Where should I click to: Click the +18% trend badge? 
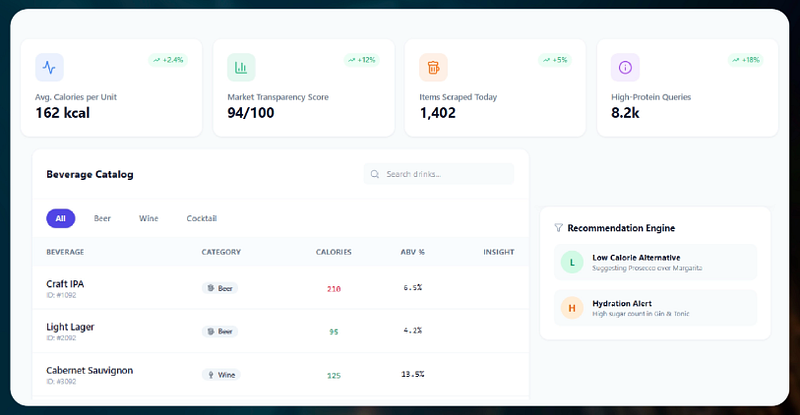(746, 60)
